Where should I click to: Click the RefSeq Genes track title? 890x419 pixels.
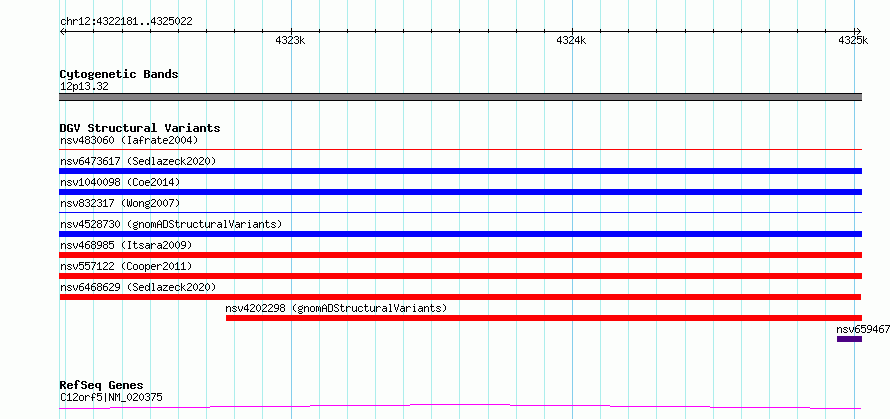(x=102, y=386)
